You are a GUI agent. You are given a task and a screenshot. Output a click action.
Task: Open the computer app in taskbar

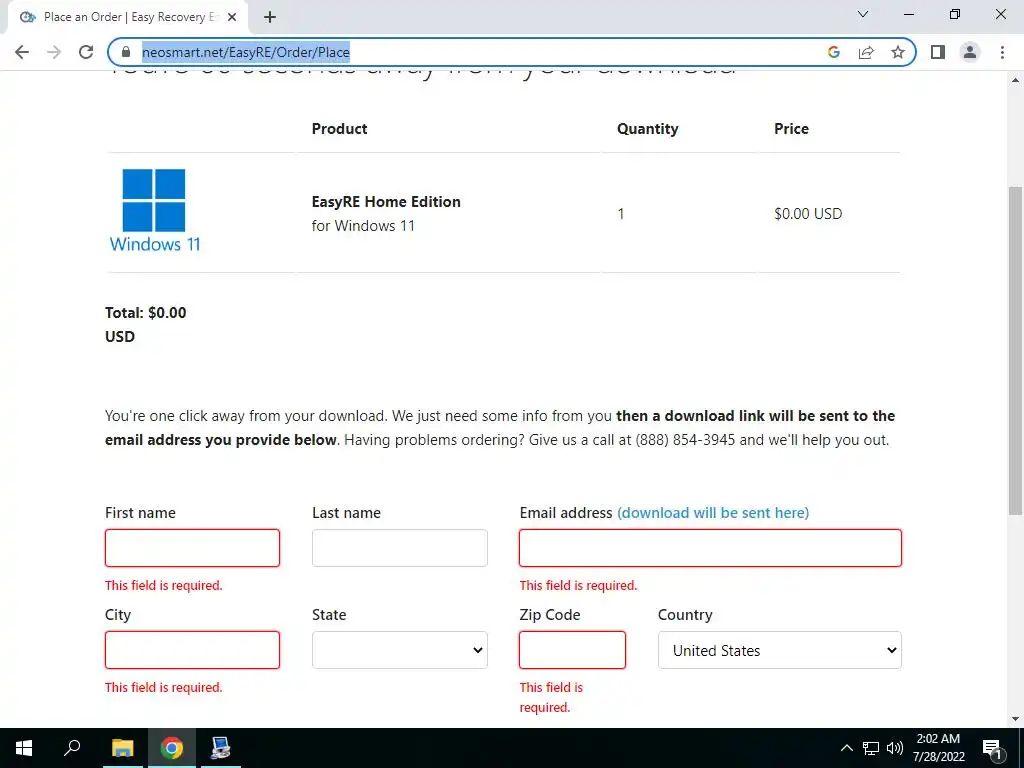(x=220, y=748)
